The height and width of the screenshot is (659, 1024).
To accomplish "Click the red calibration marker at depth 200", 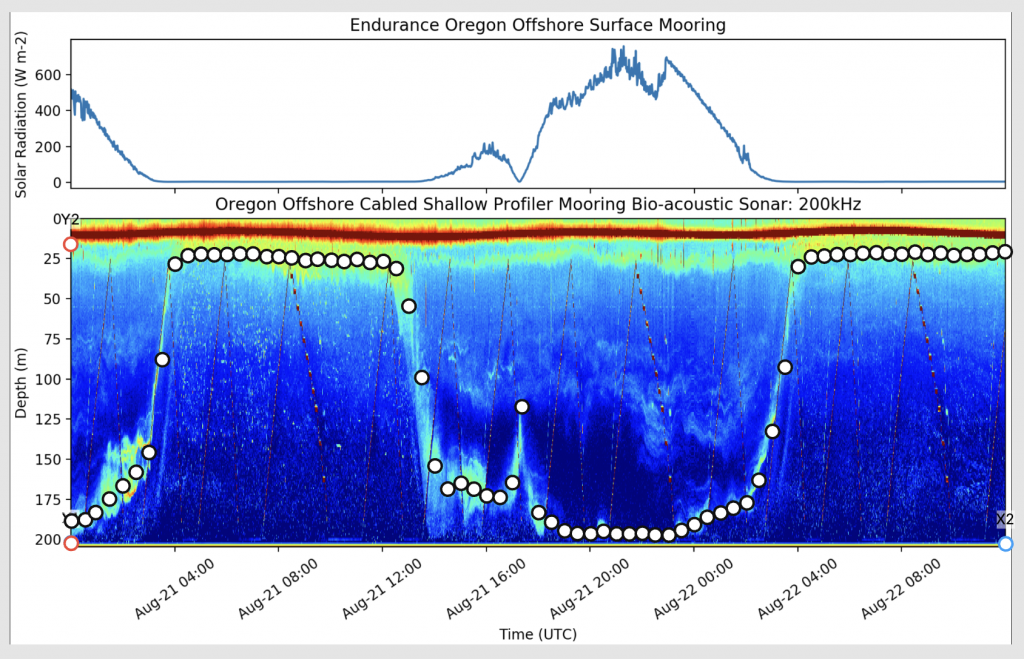I will click(x=70, y=543).
